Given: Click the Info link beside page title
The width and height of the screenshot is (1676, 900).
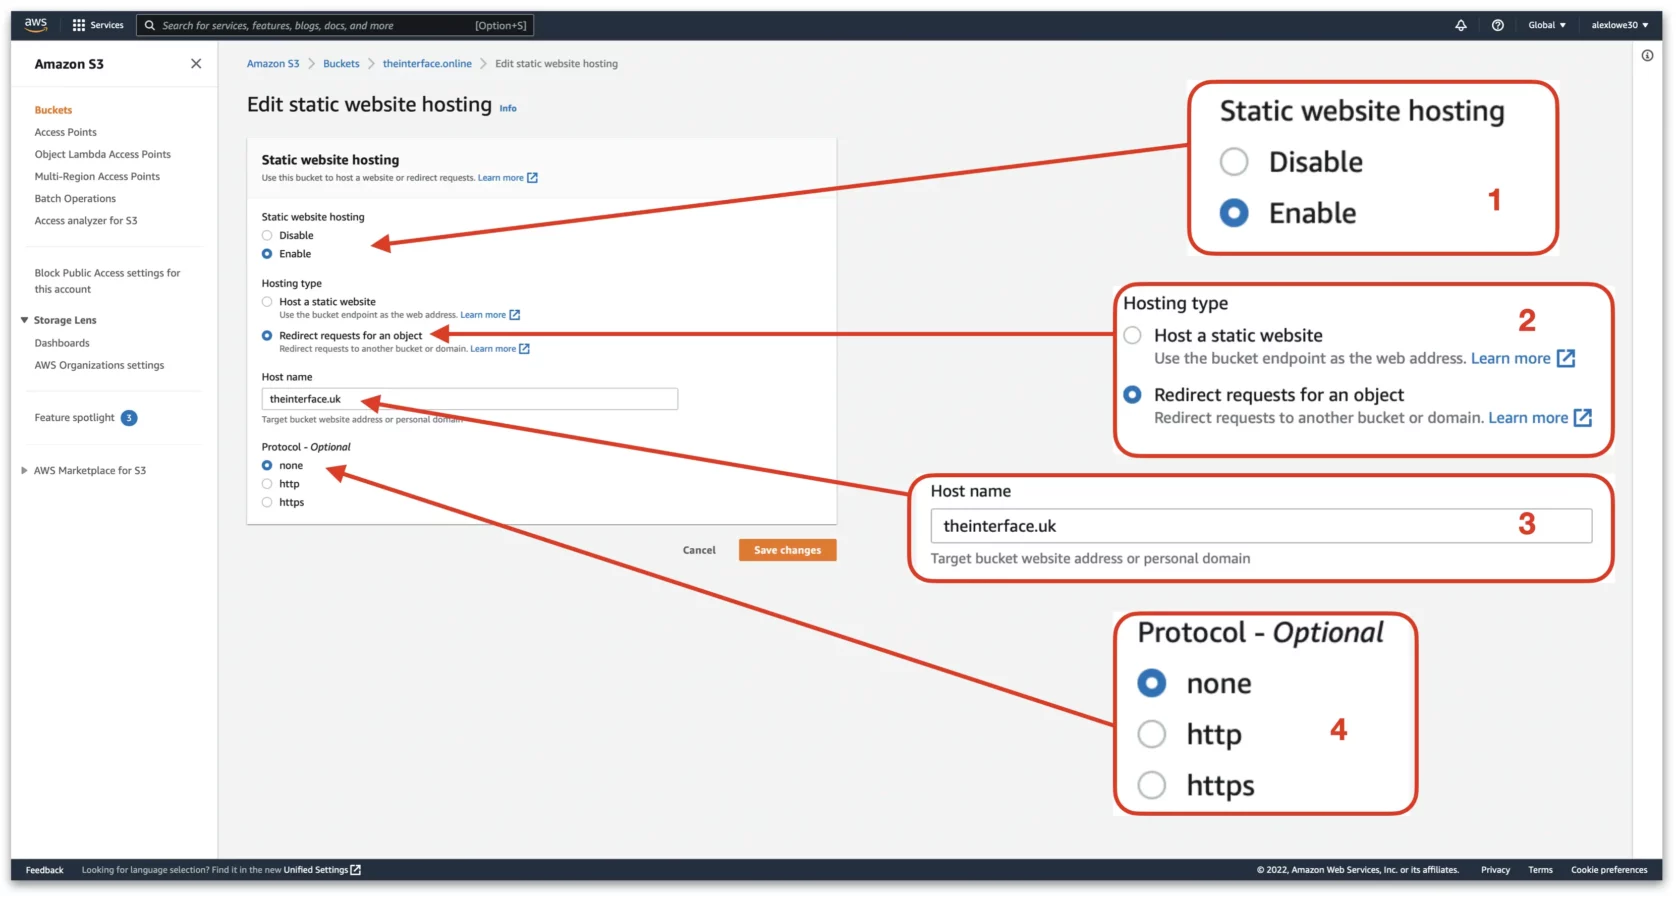Looking at the screenshot, I should pyautogui.click(x=508, y=108).
